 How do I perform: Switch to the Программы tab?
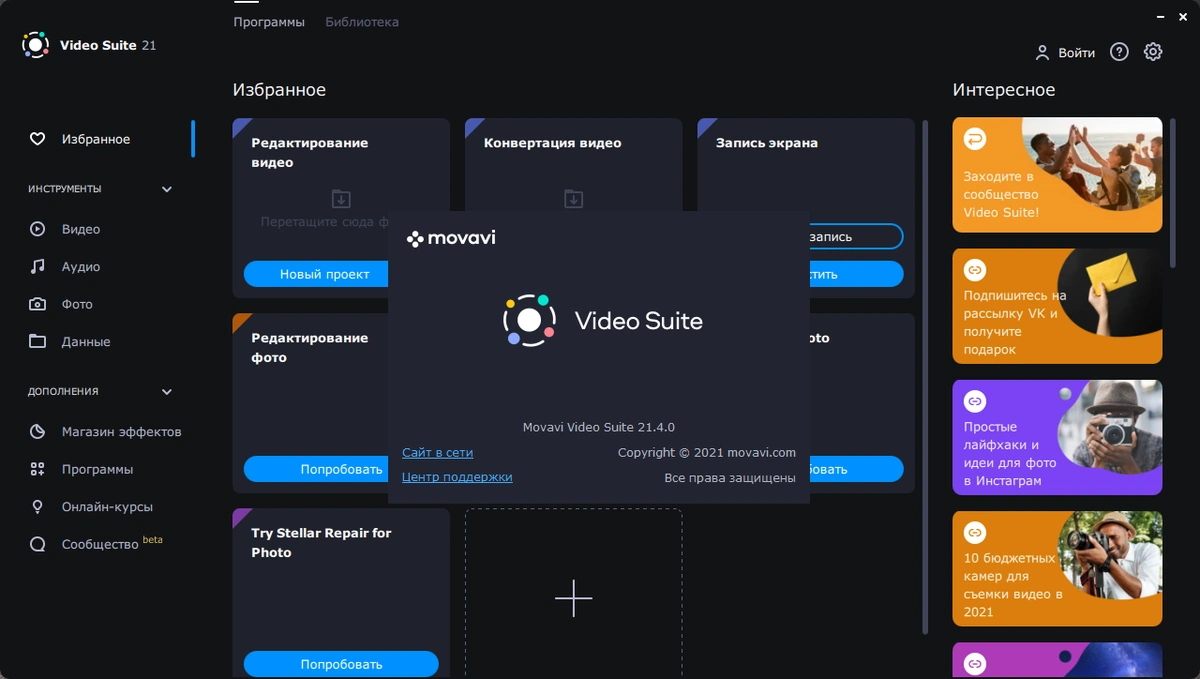pyautogui.click(x=269, y=22)
